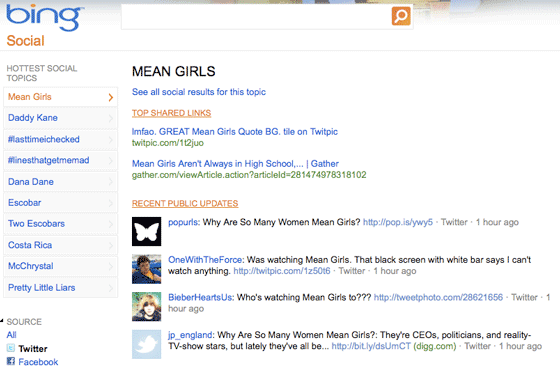
Task: Open BieberHeartsUs profile avatar
Action: [x=146, y=306]
